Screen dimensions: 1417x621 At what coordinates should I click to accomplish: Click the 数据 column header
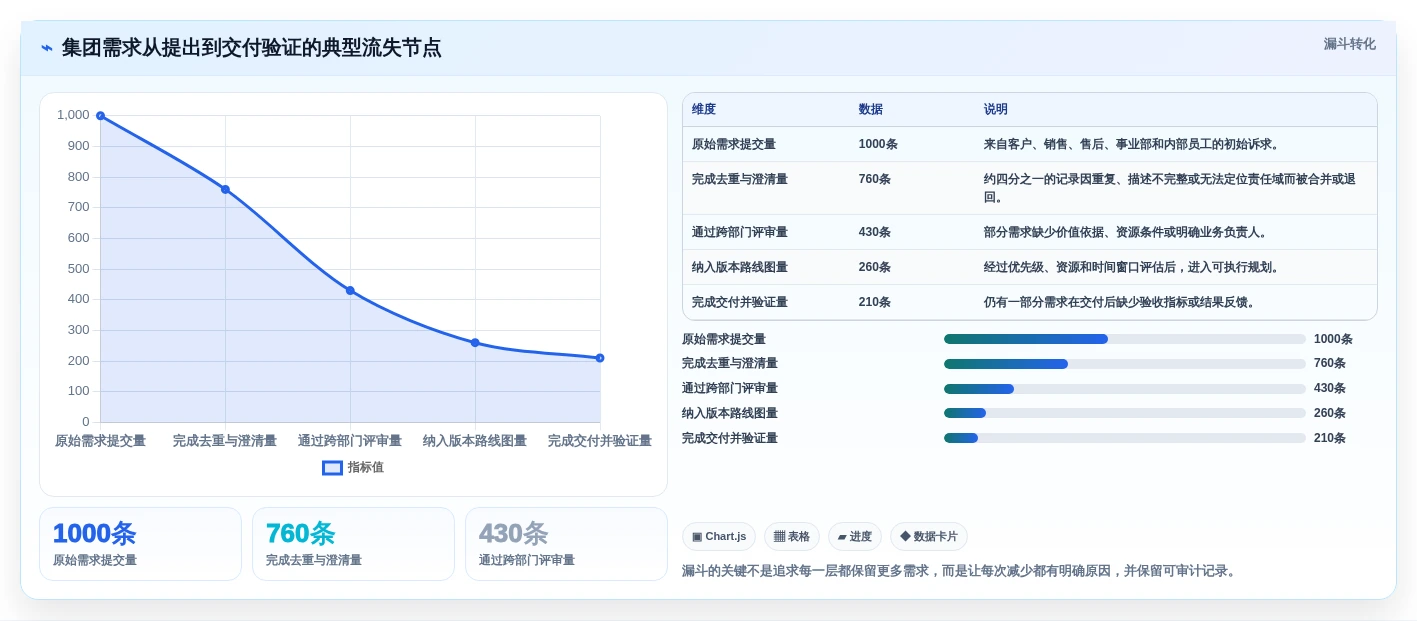tap(871, 110)
